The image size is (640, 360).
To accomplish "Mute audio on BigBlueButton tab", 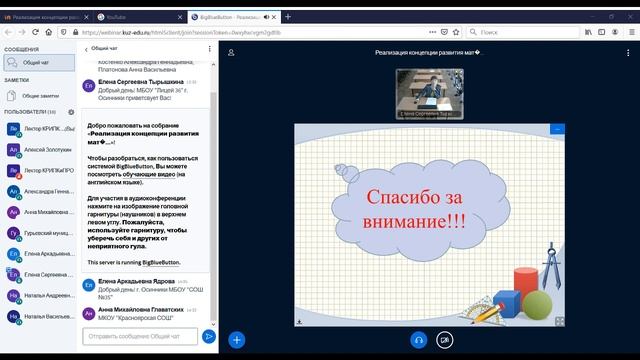I will [x=266, y=17].
